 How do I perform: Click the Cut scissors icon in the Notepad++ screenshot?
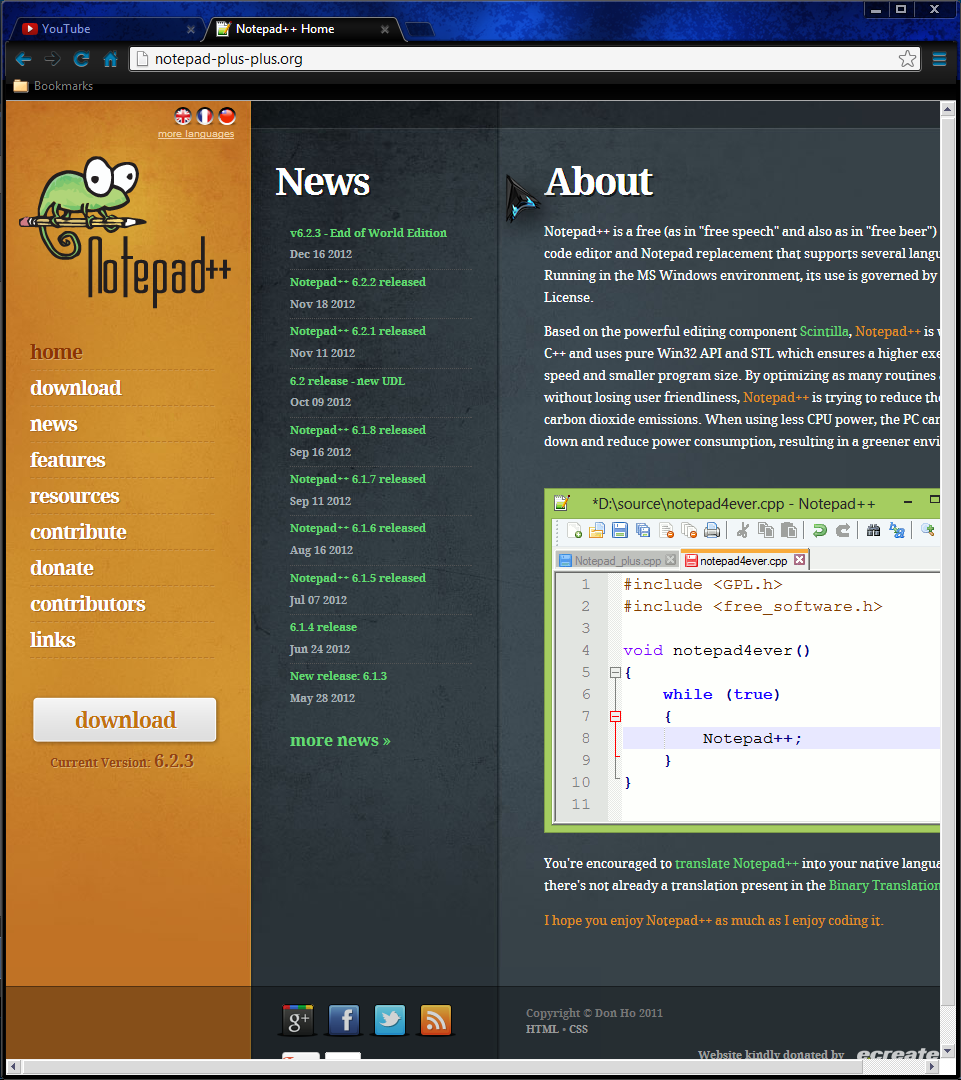click(x=743, y=530)
